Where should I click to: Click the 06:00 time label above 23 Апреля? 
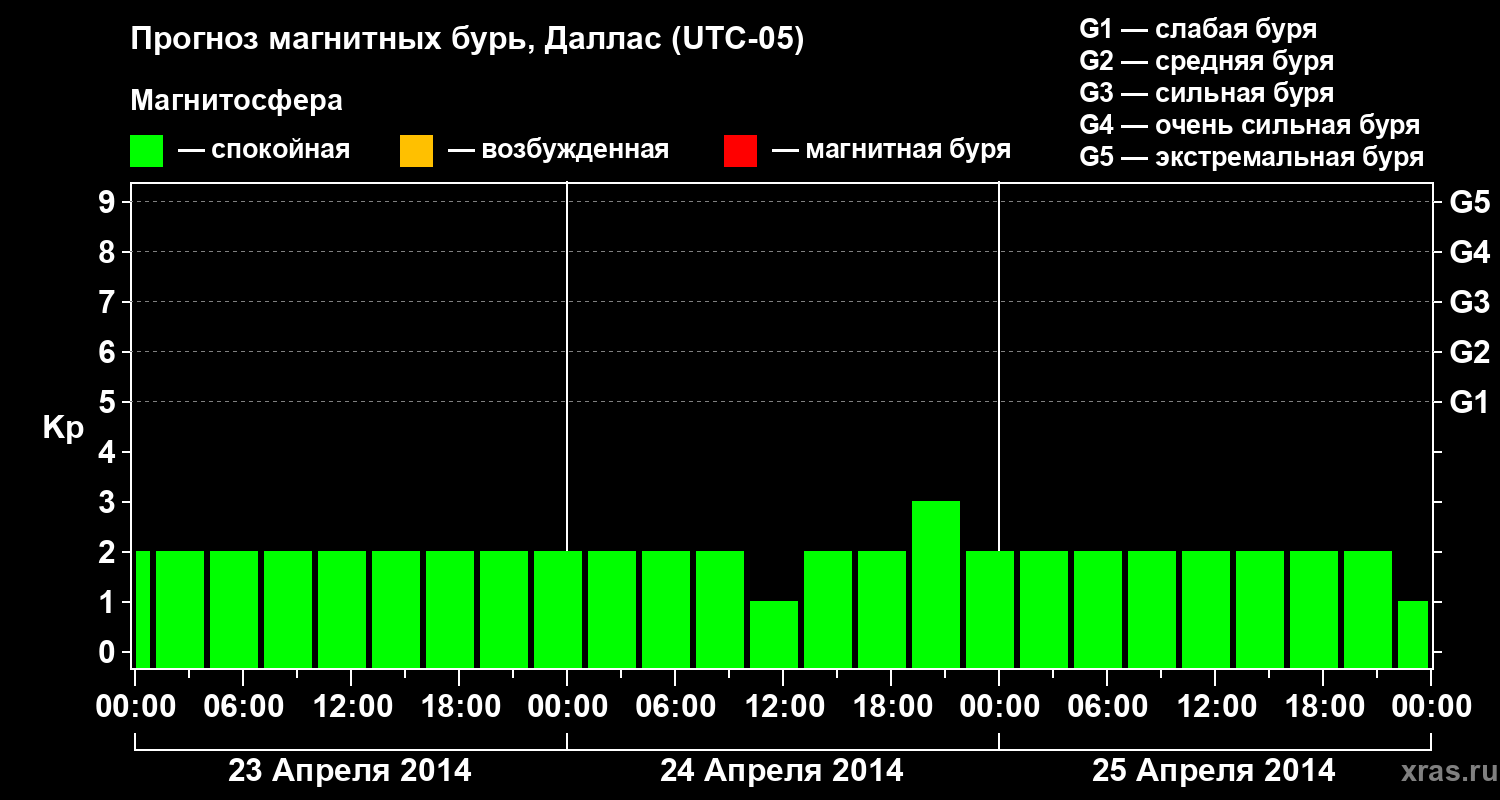point(245,707)
